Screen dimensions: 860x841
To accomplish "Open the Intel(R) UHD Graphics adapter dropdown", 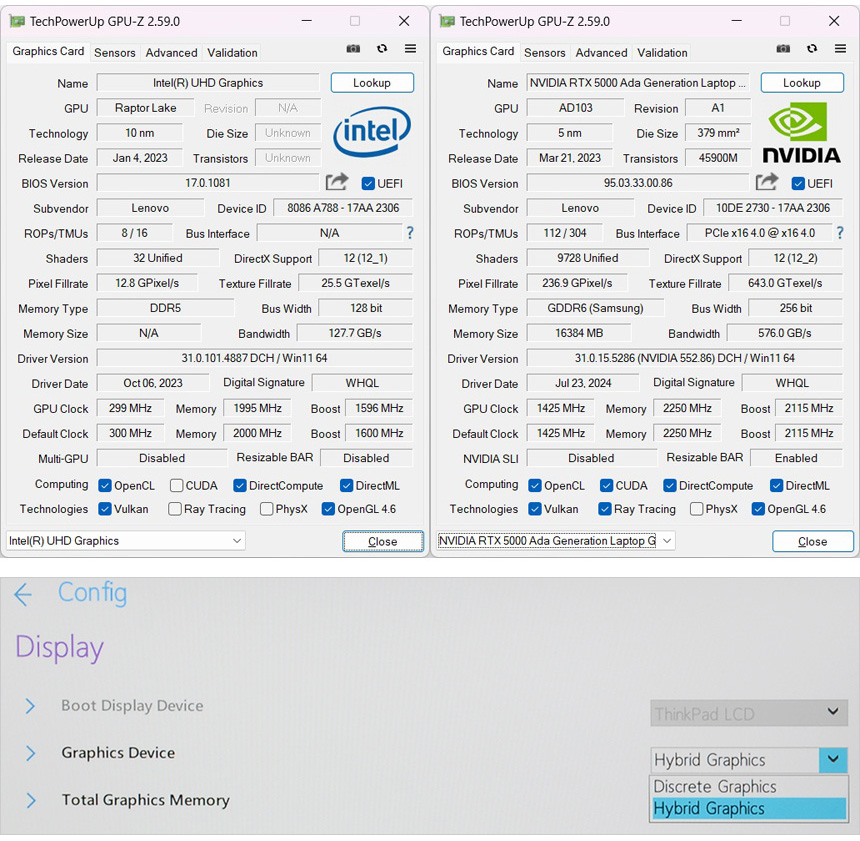I will [126, 541].
